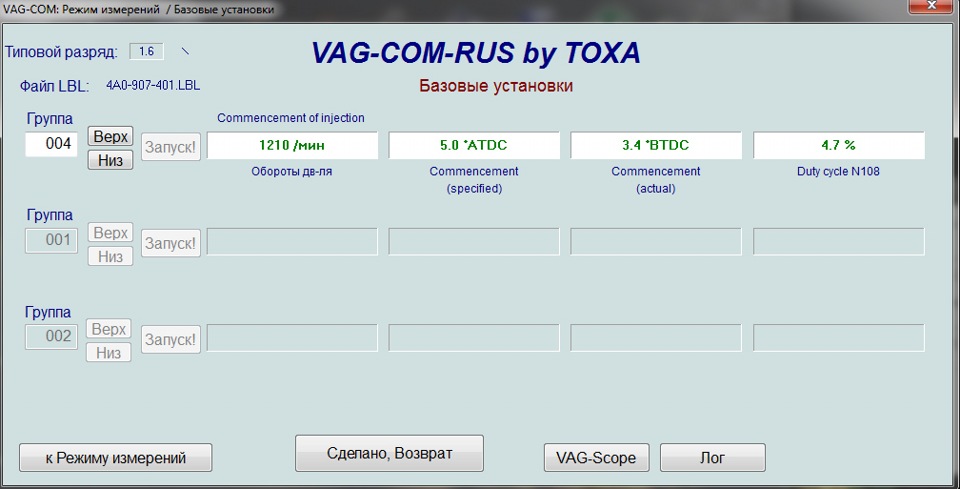The image size is (960, 489).
Task: Click the Duty cycle N108 label
Action: [839, 171]
